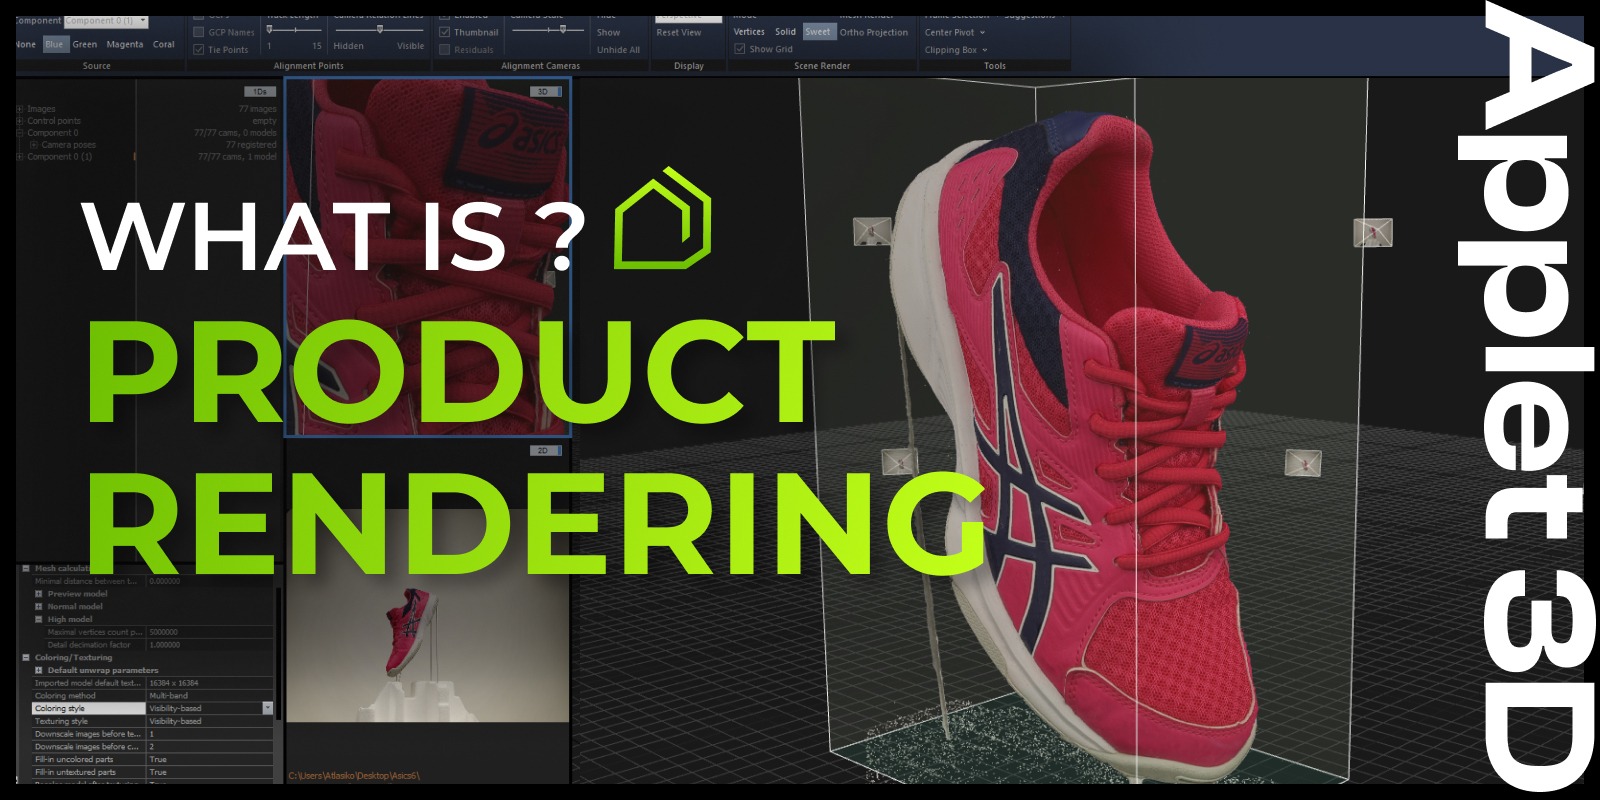This screenshot has height=800, width=1600.
Task: Click the Reset View button
Action: (x=679, y=32)
